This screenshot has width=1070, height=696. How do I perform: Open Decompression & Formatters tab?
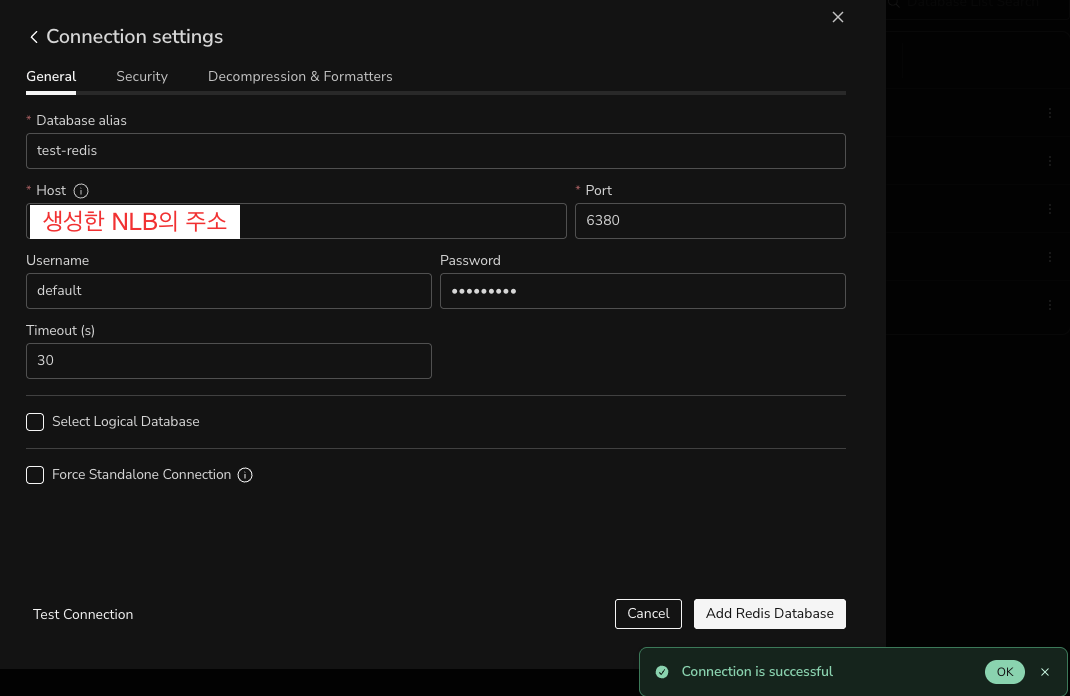tap(300, 76)
